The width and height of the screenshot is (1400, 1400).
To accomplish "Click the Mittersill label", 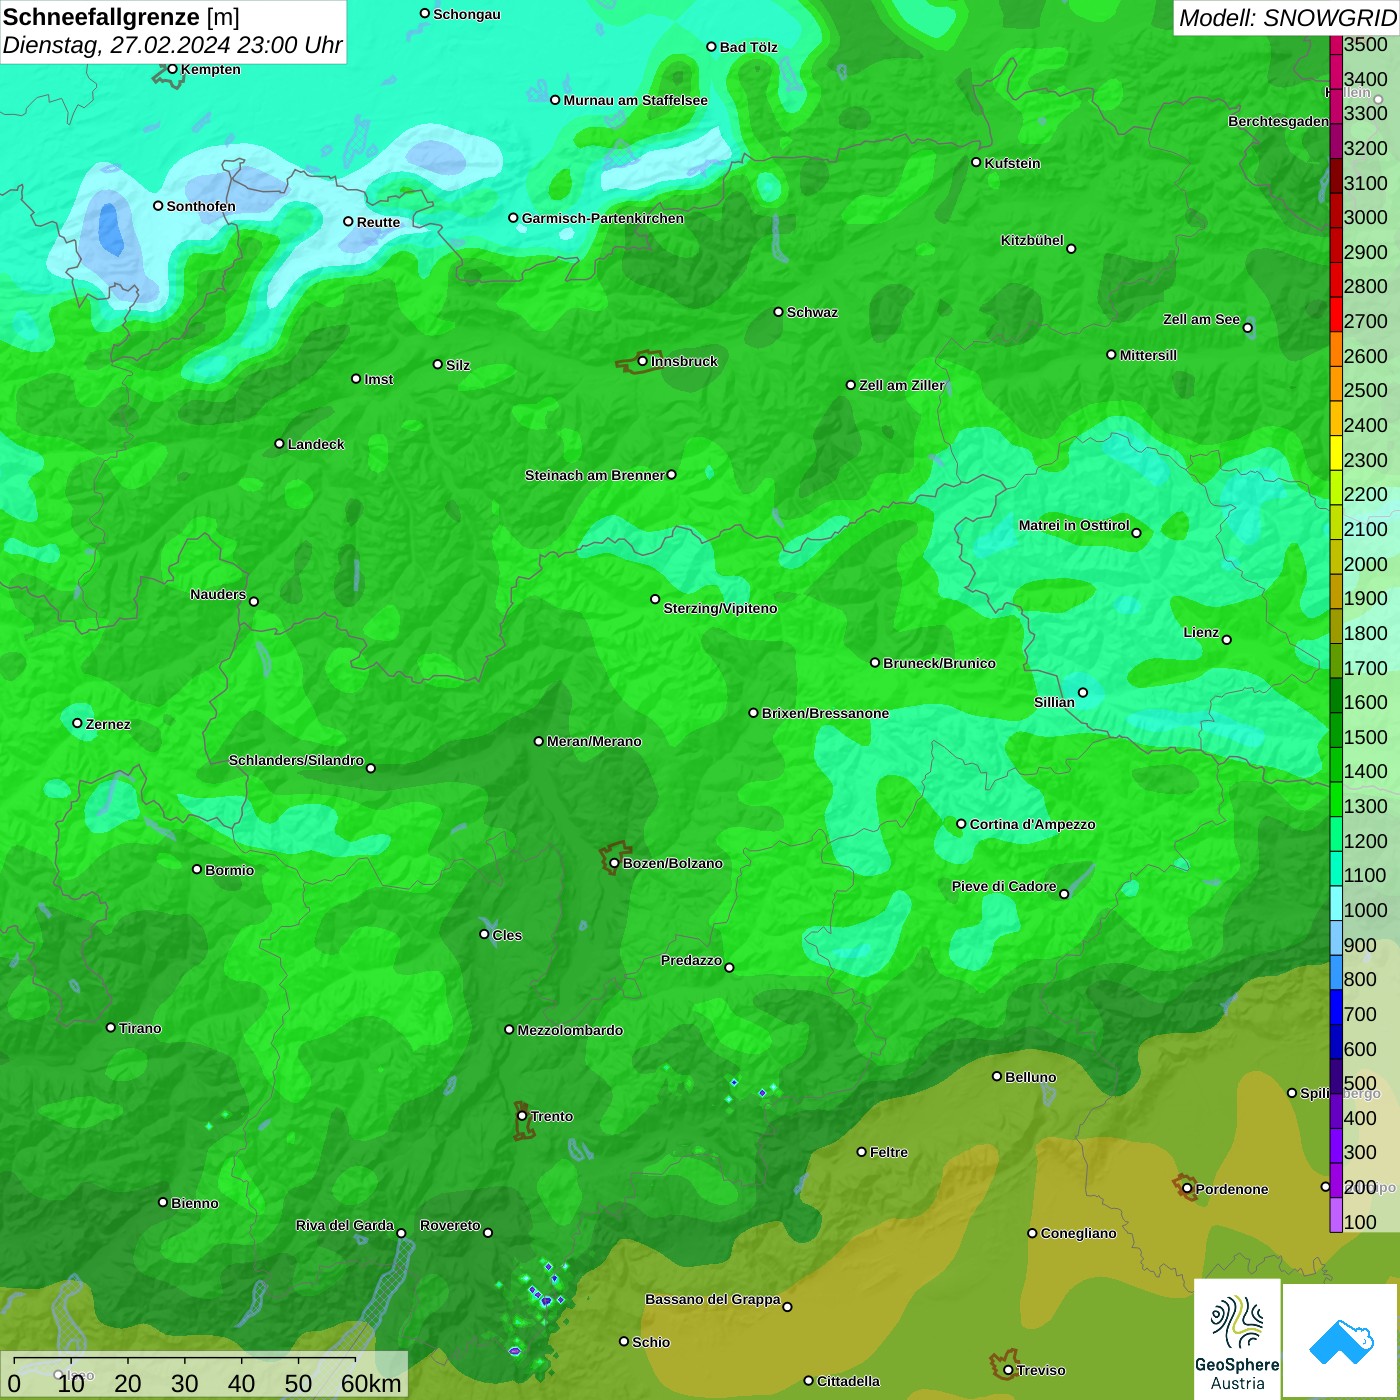I will (x=1148, y=355).
